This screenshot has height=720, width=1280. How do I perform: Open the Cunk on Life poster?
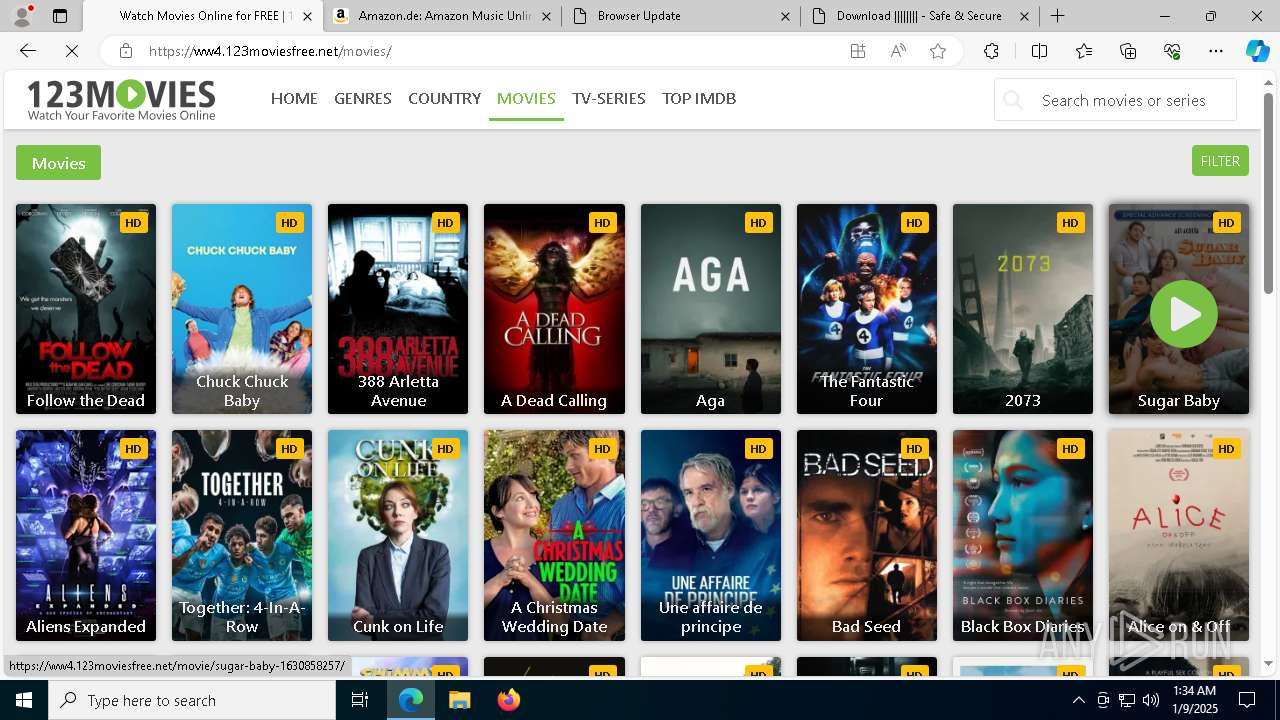click(398, 535)
